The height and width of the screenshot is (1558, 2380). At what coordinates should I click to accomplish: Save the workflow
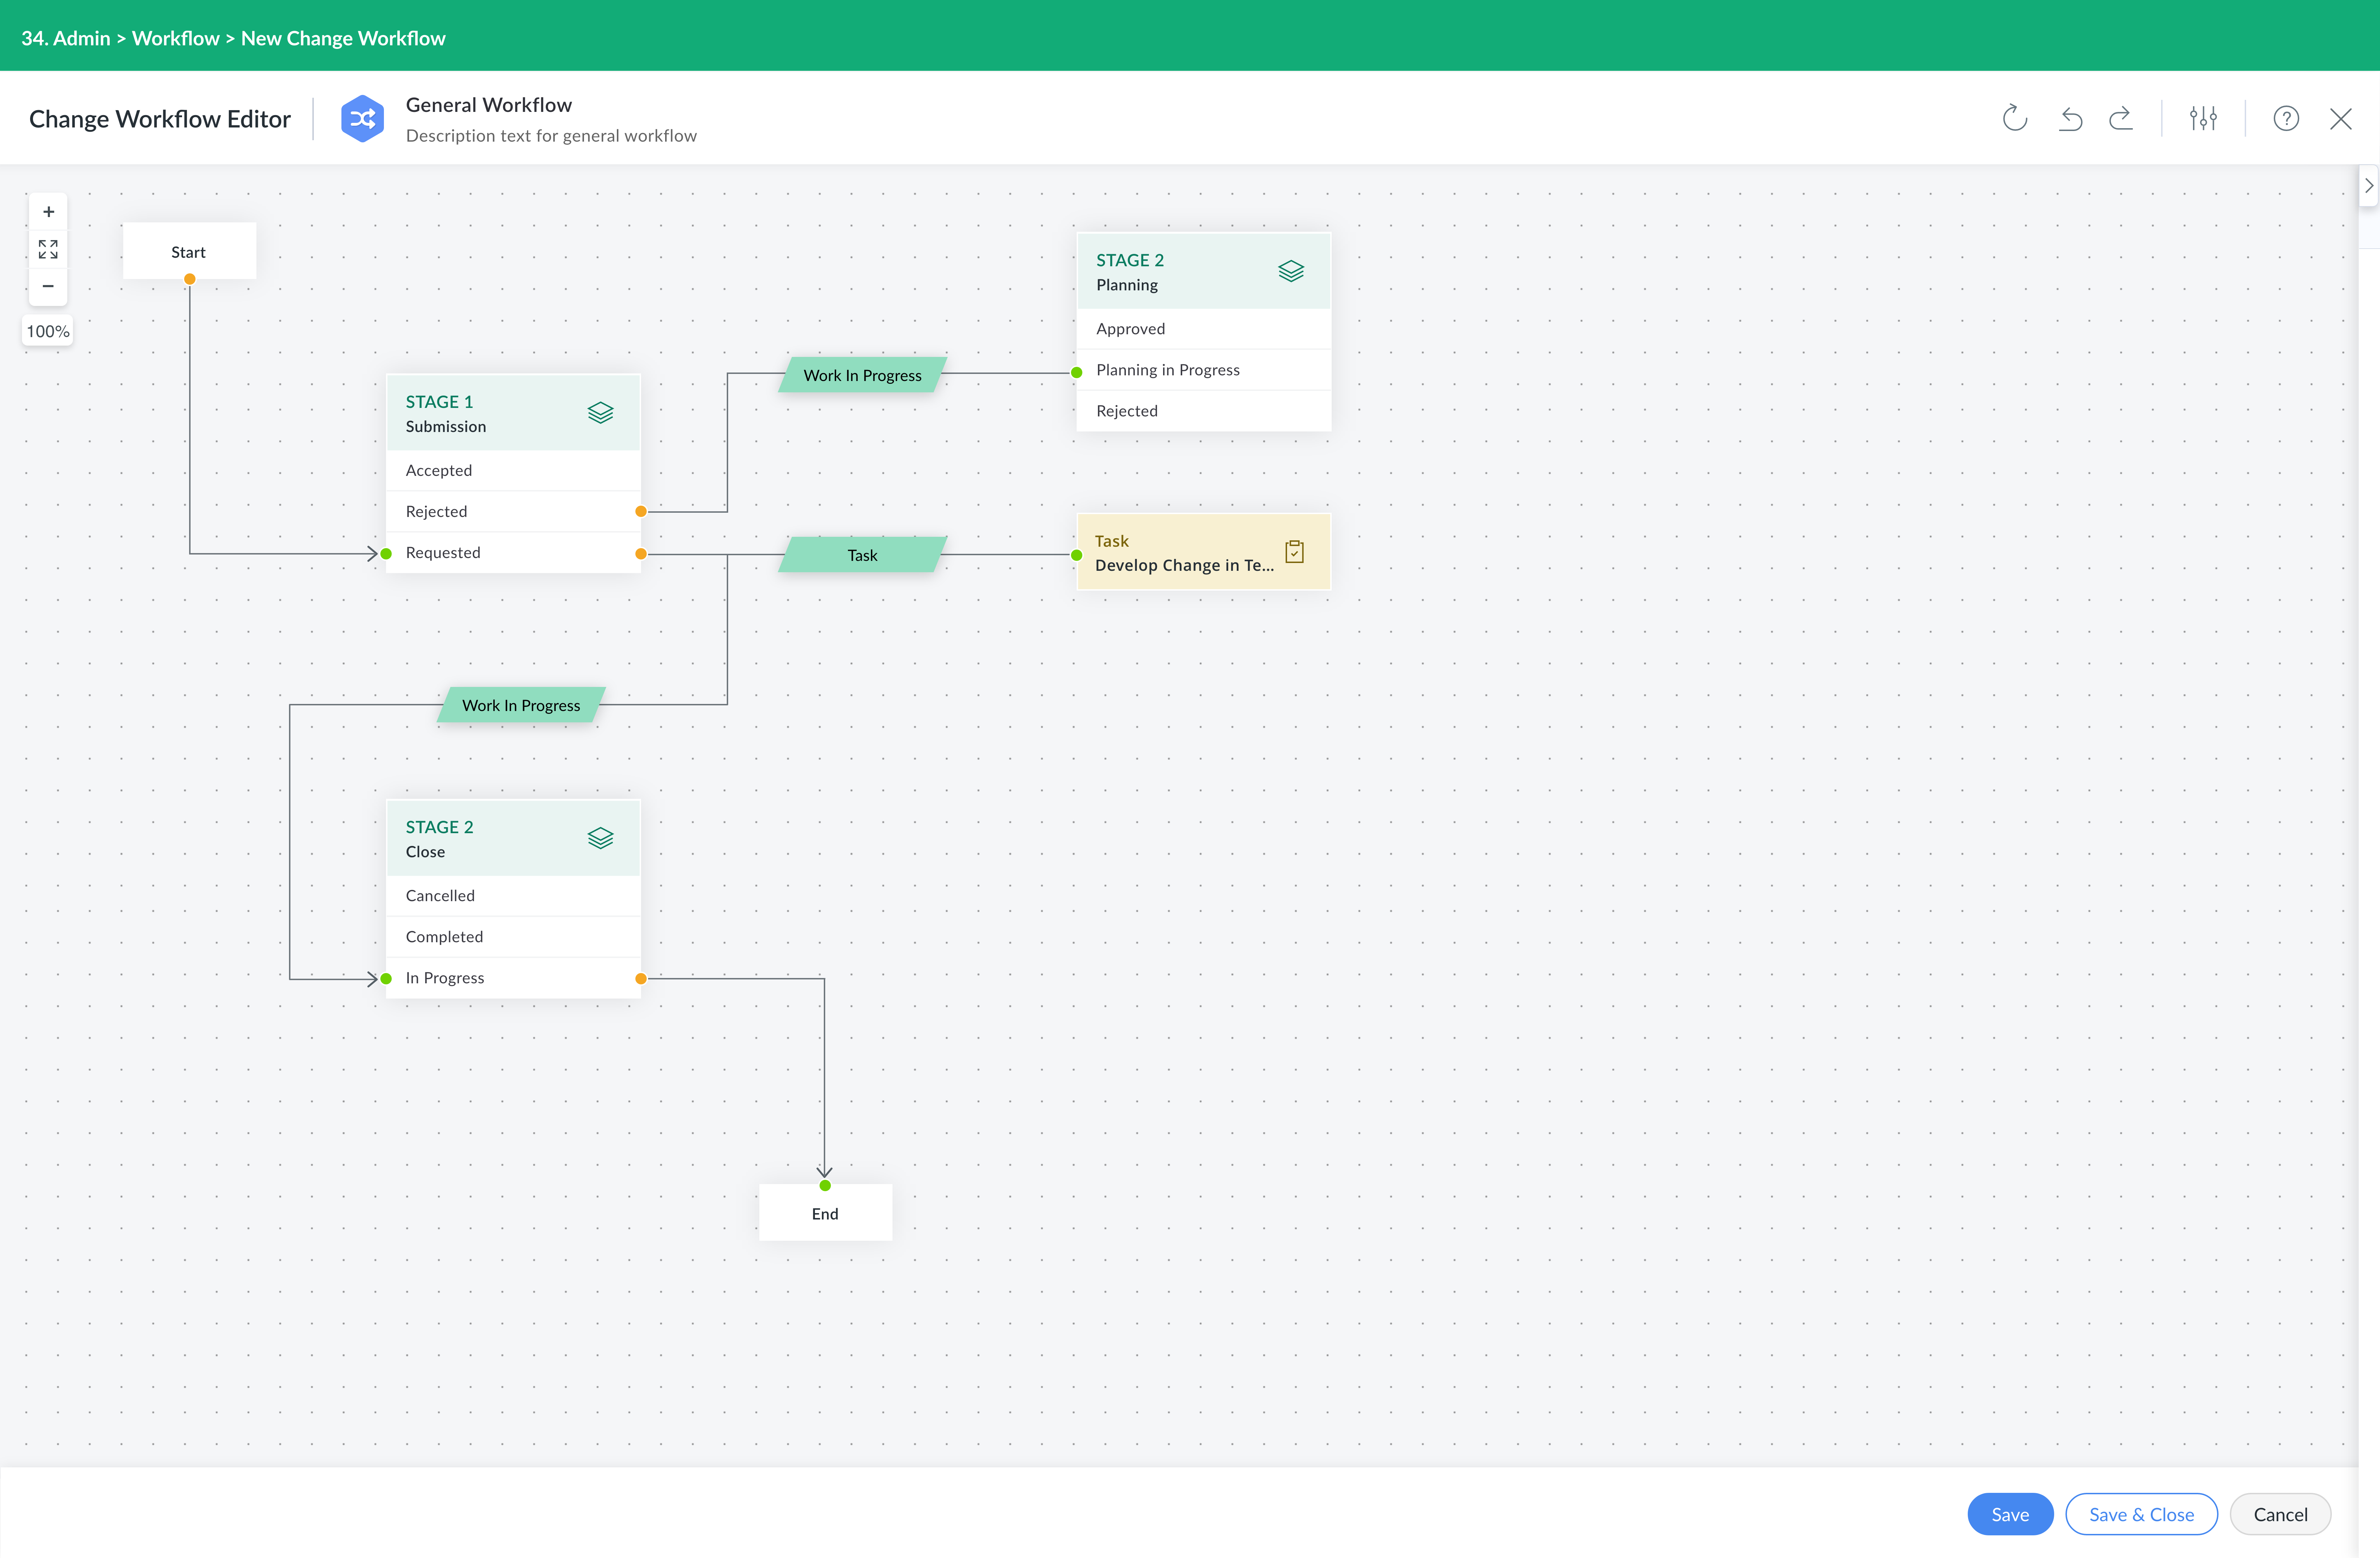click(2010, 1514)
